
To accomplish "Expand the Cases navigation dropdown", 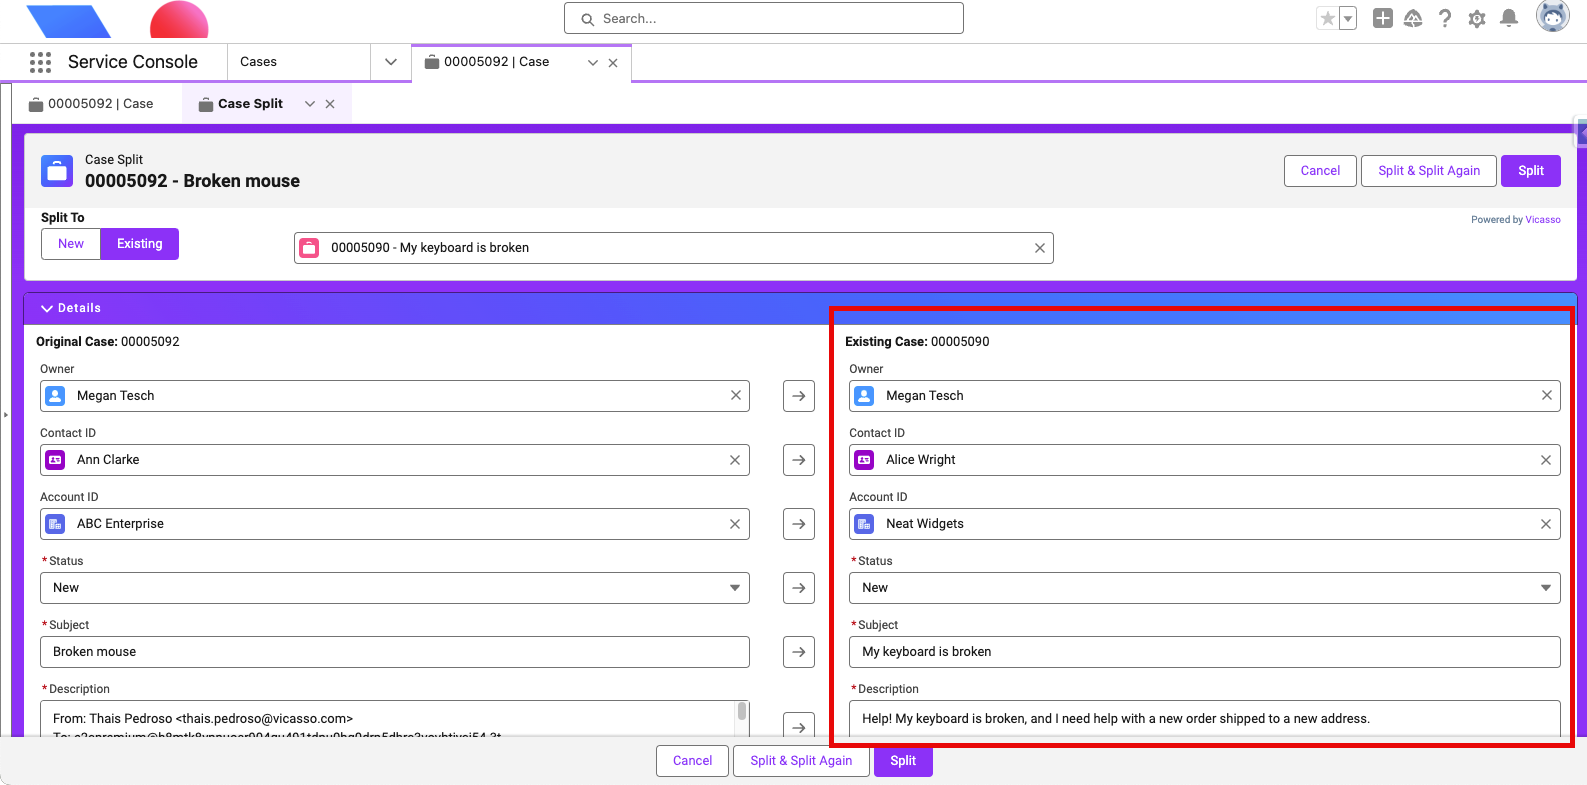I will click(391, 62).
